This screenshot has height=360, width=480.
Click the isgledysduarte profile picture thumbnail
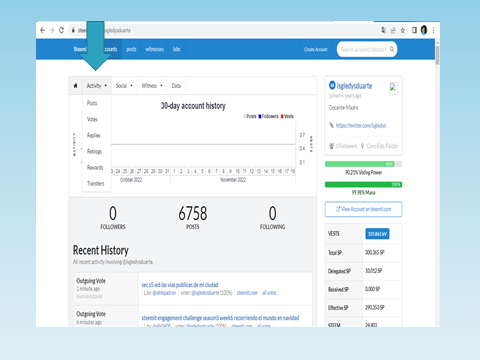tap(393, 88)
